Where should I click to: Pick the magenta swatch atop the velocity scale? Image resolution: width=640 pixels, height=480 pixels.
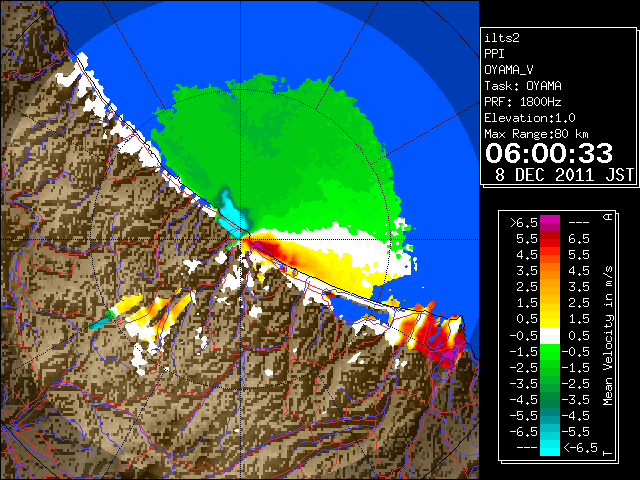(550, 220)
